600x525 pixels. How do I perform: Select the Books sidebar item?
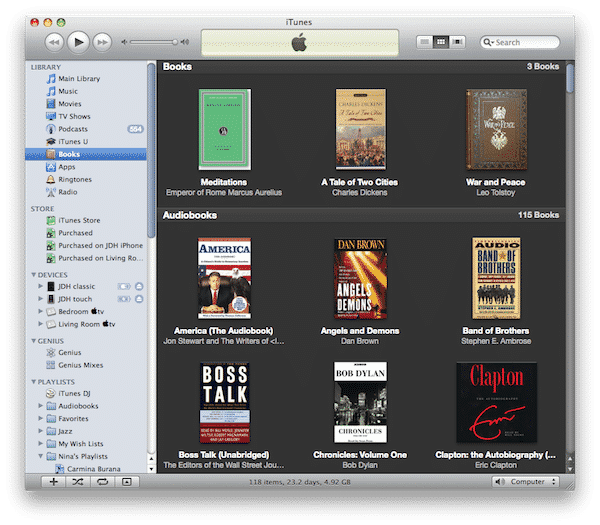pyautogui.click(x=86, y=154)
